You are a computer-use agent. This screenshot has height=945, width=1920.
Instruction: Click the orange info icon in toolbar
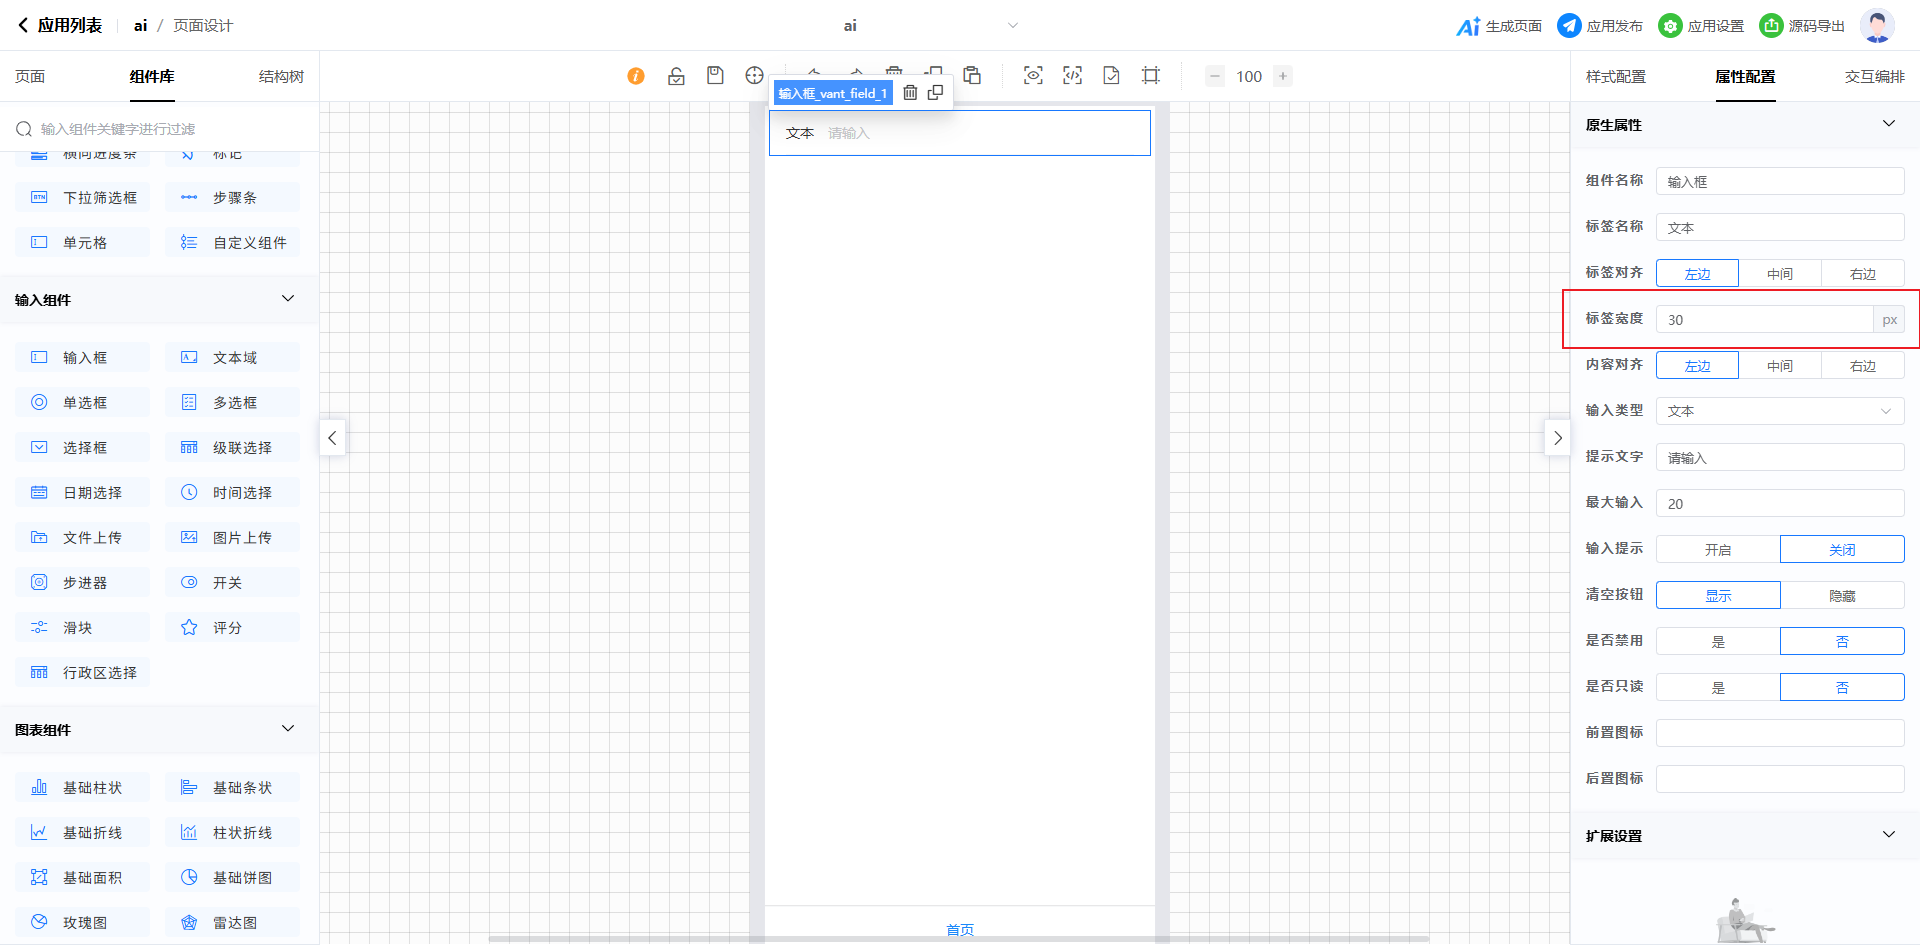click(x=636, y=76)
